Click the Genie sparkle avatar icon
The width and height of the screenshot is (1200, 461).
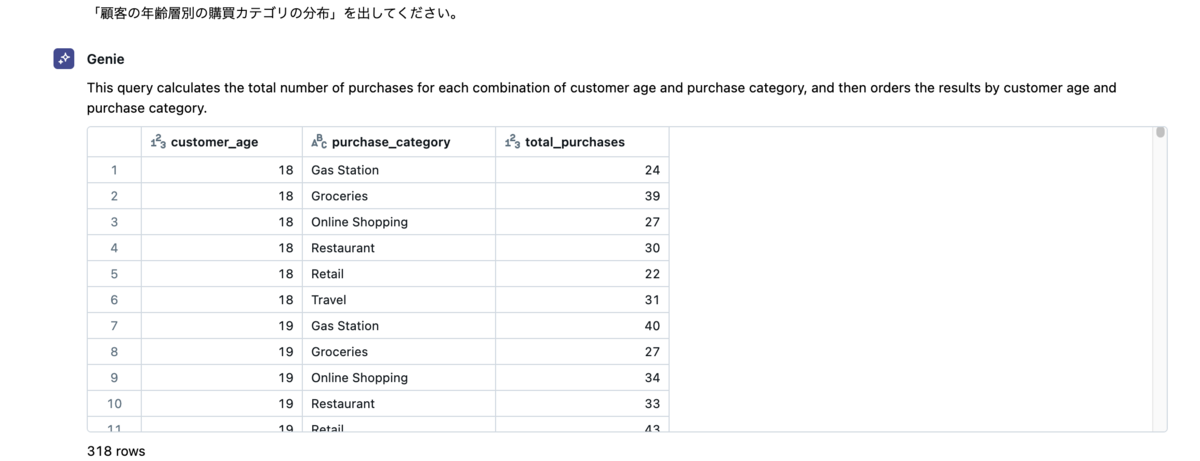64,59
